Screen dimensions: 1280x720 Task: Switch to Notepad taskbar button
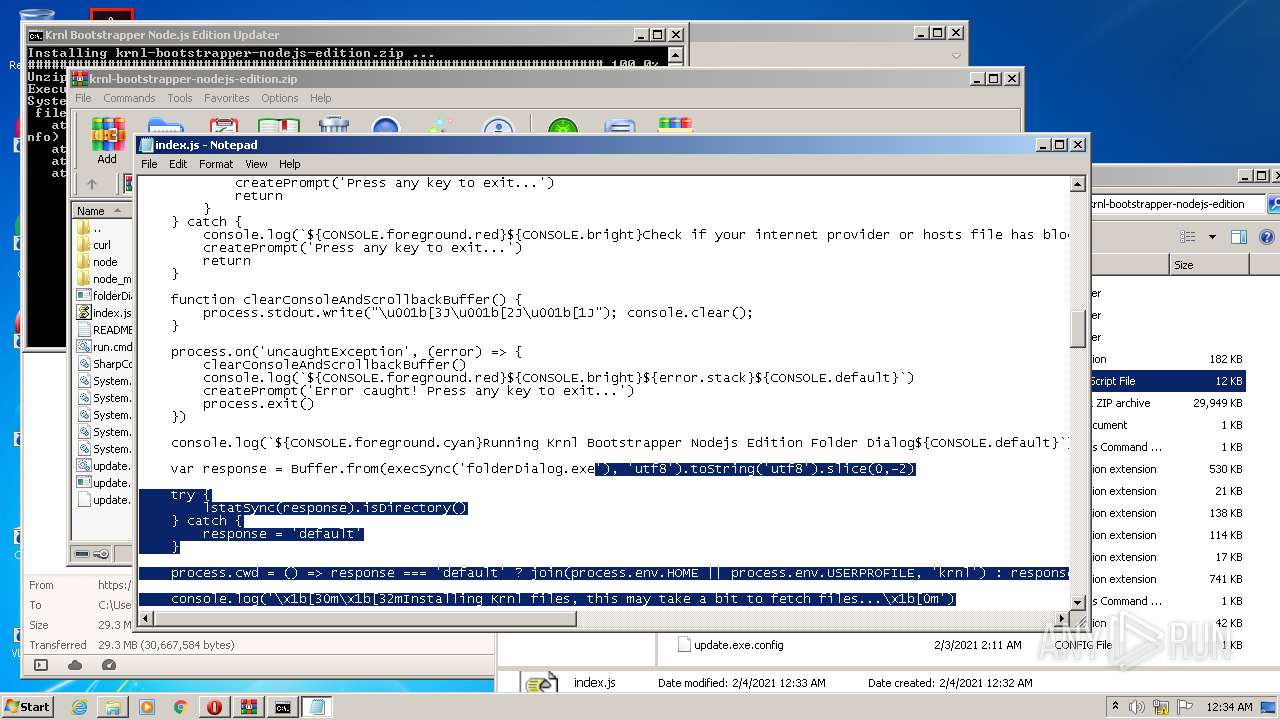(317, 707)
